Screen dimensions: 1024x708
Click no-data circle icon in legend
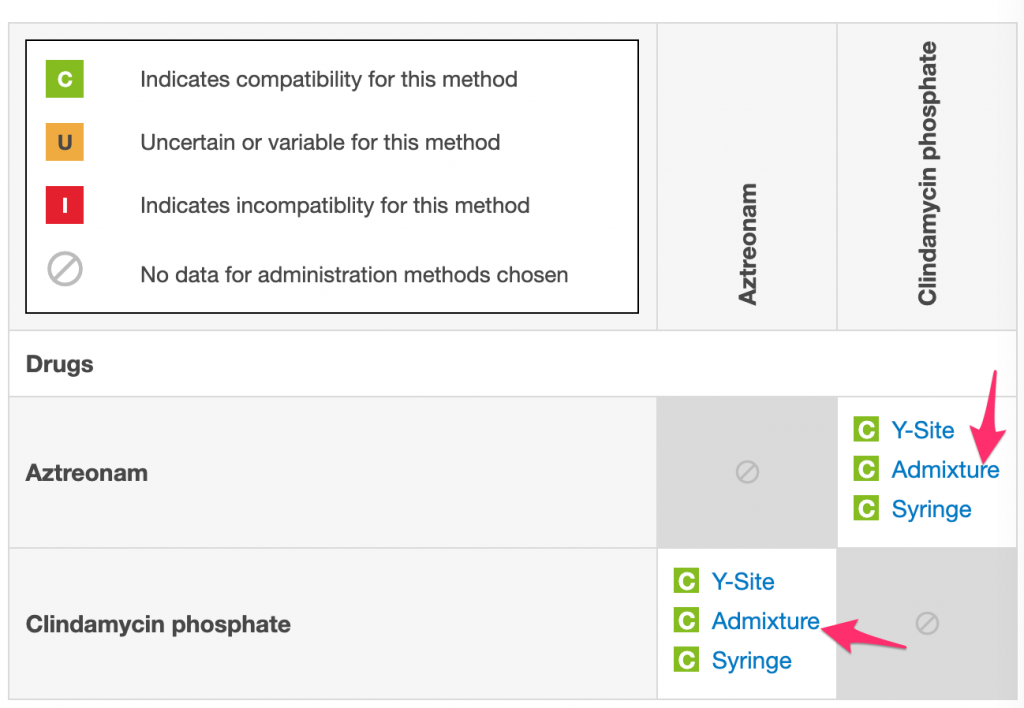[x=64, y=270]
